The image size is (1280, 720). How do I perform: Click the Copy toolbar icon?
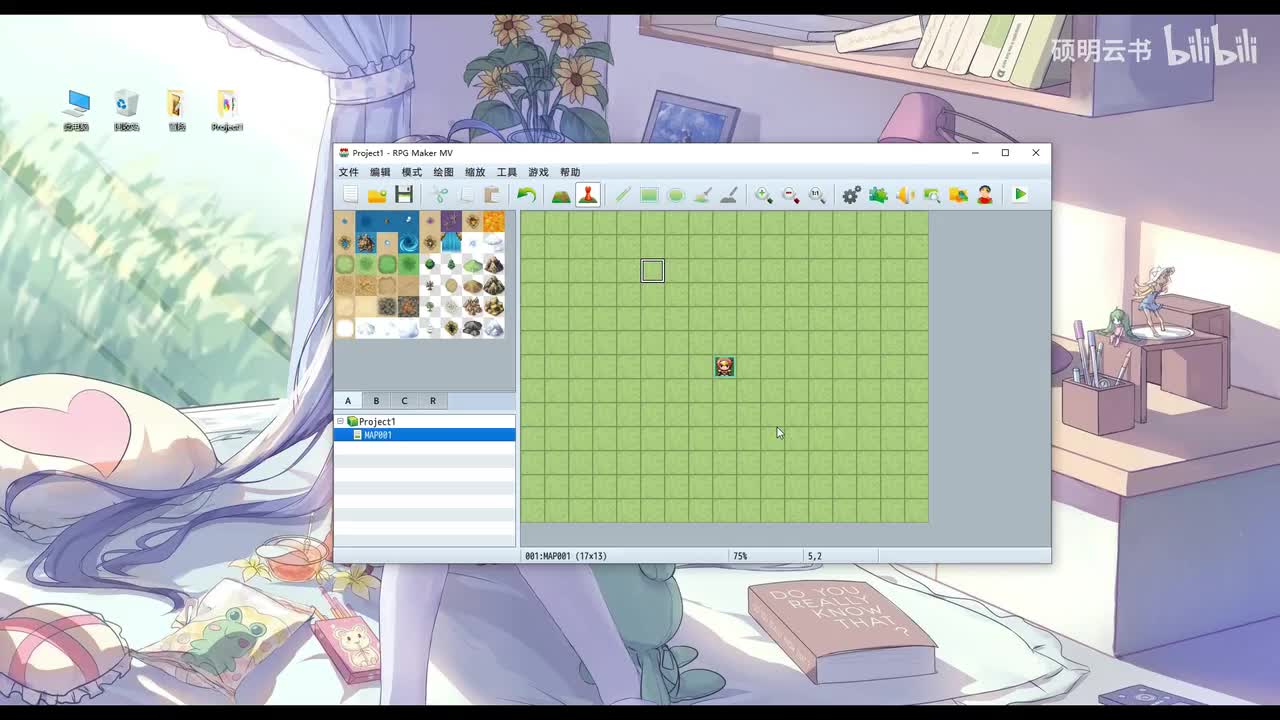(x=466, y=195)
